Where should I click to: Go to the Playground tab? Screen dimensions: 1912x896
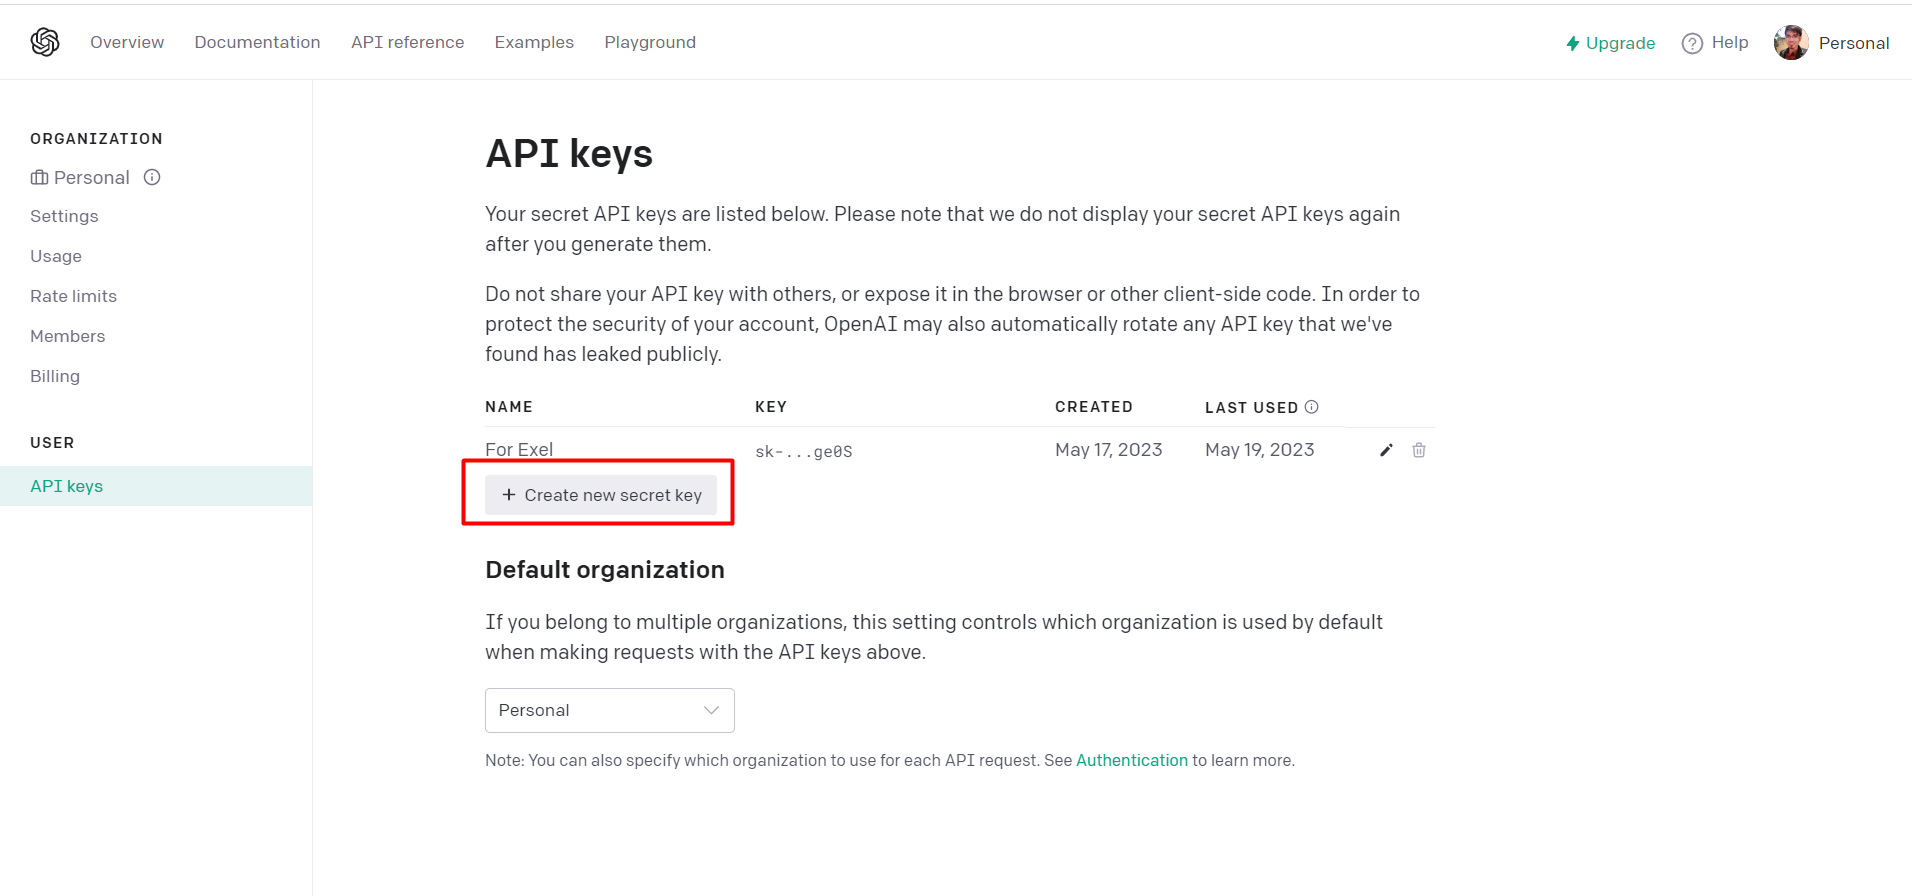(x=650, y=42)
